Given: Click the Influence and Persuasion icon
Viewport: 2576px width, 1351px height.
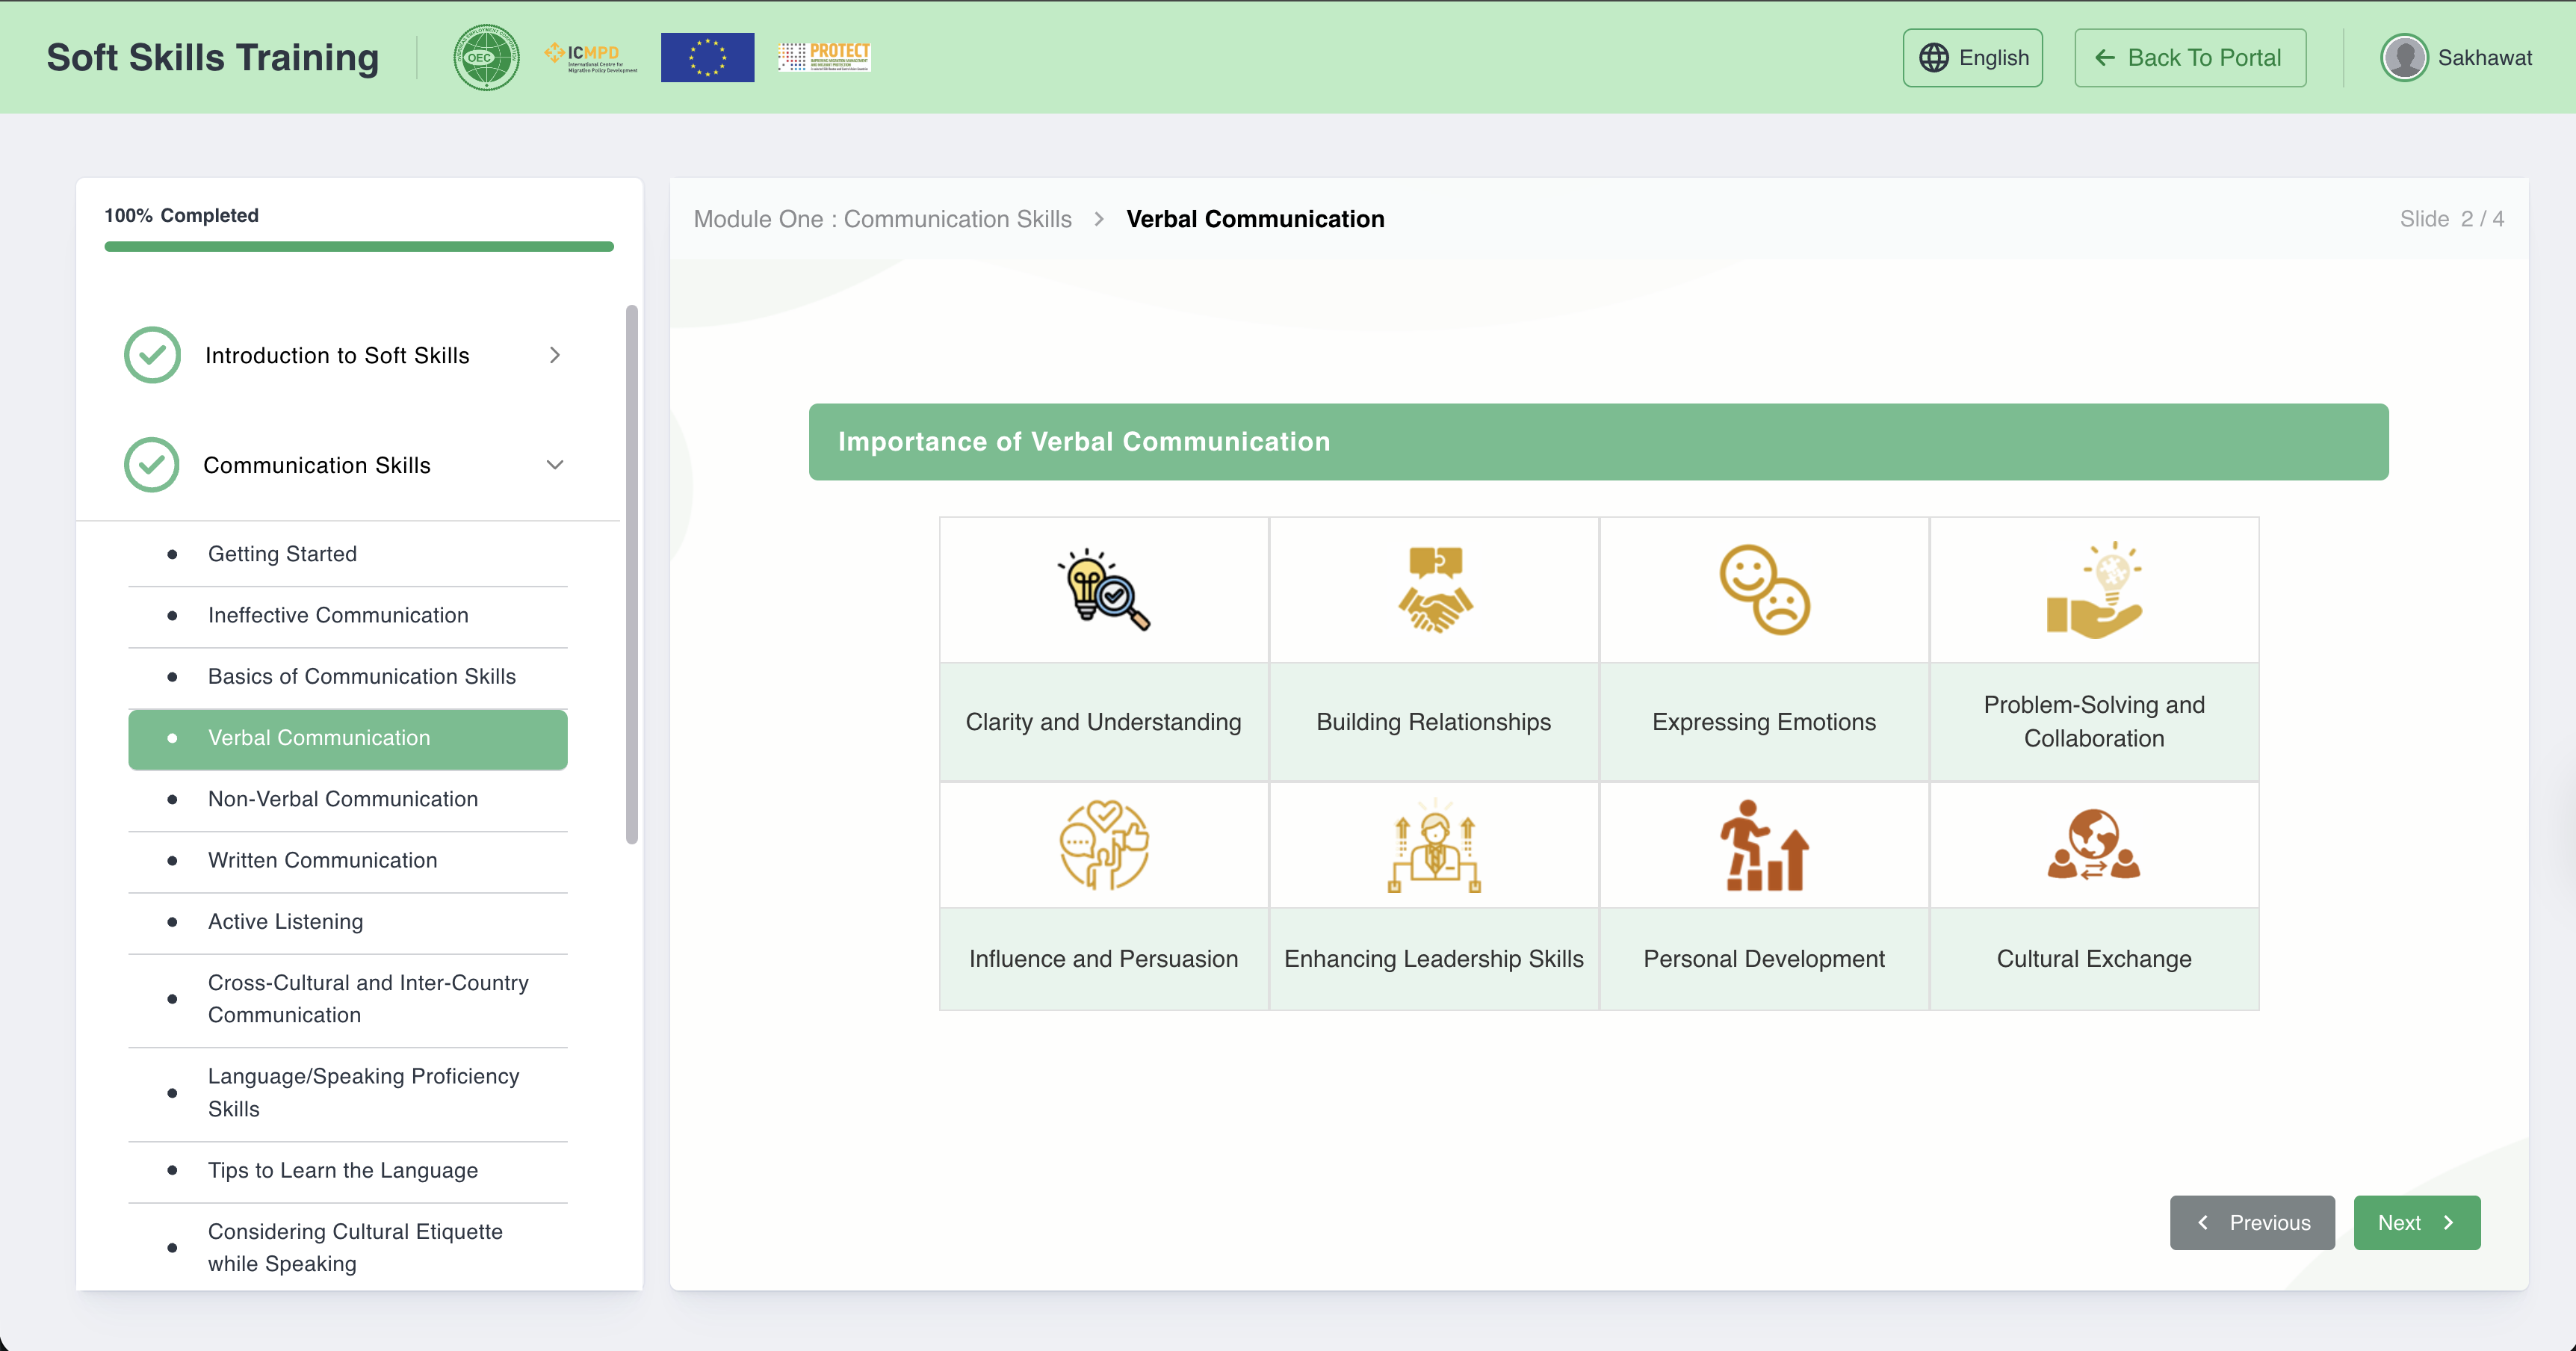Looking at the screenshot, I should click(1103, 845).
